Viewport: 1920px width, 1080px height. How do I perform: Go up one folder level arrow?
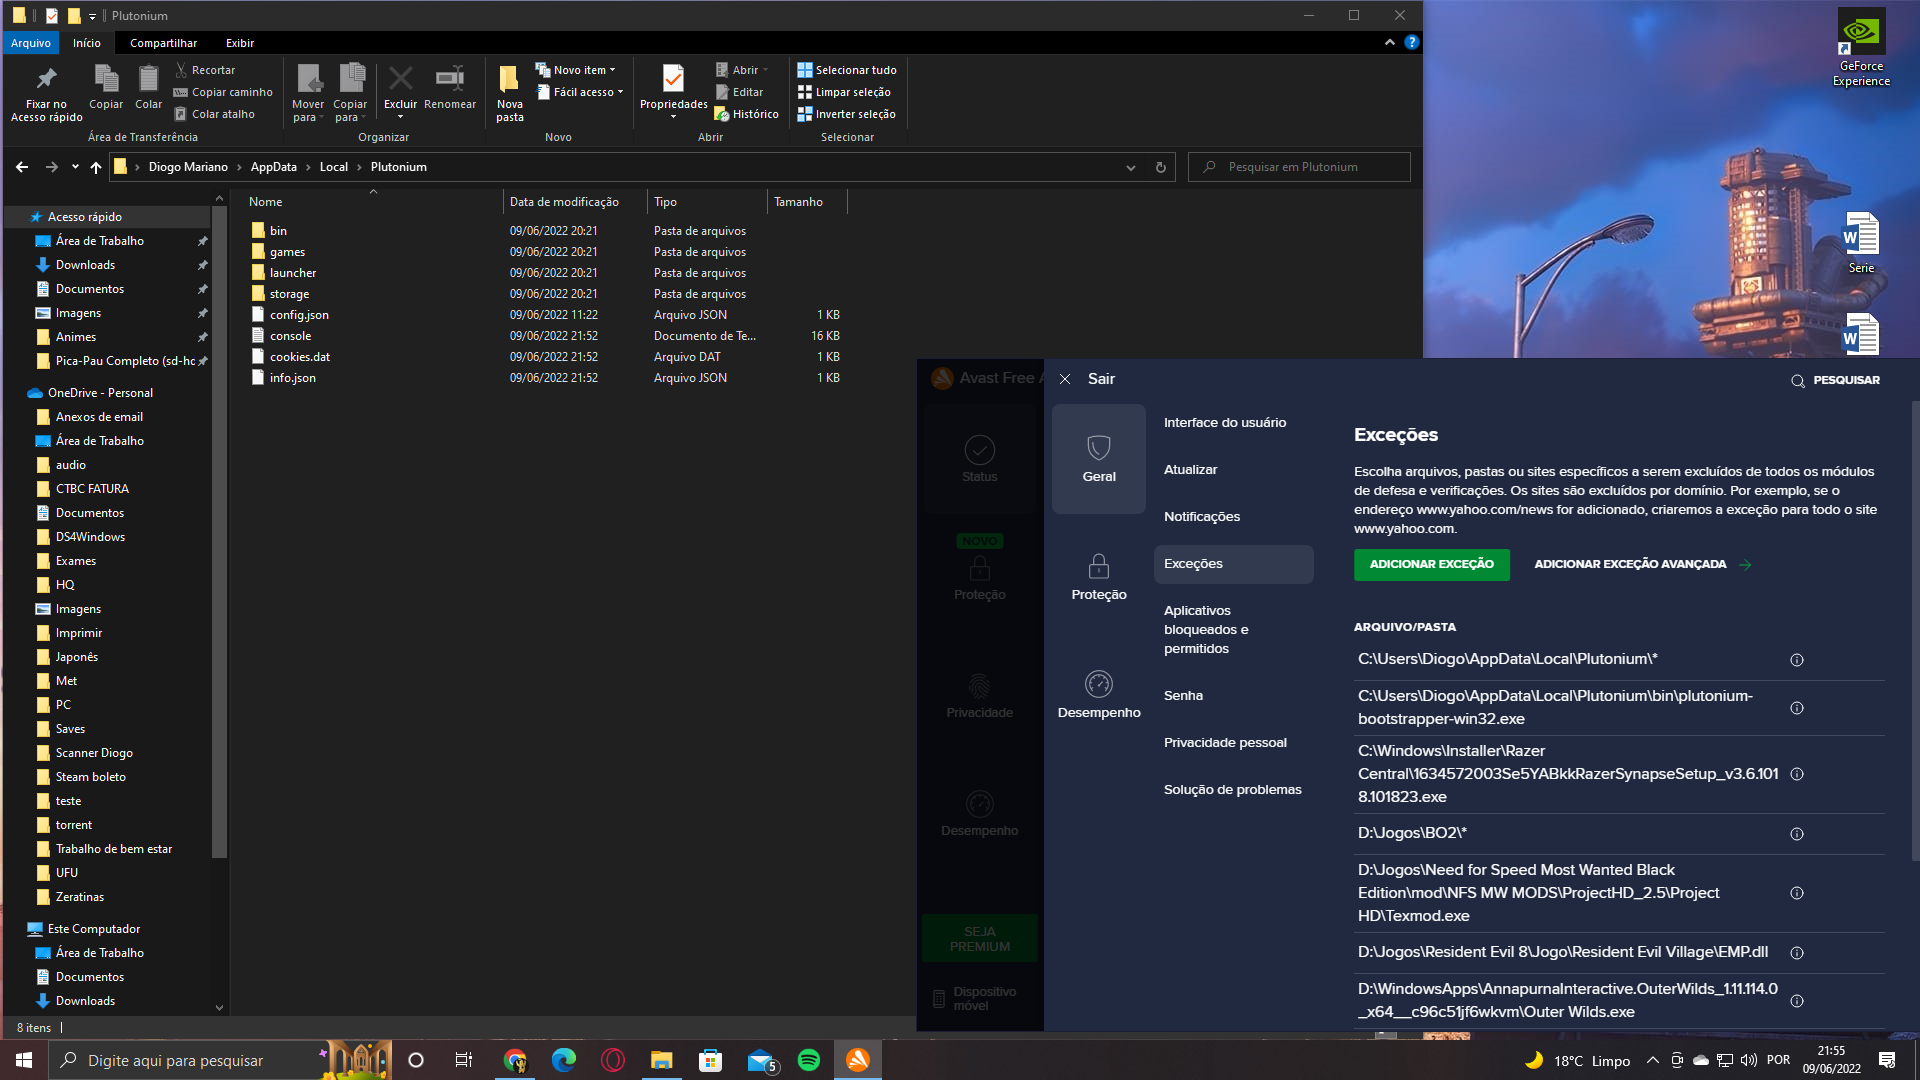pyautogui.click(x=96, y=167)
